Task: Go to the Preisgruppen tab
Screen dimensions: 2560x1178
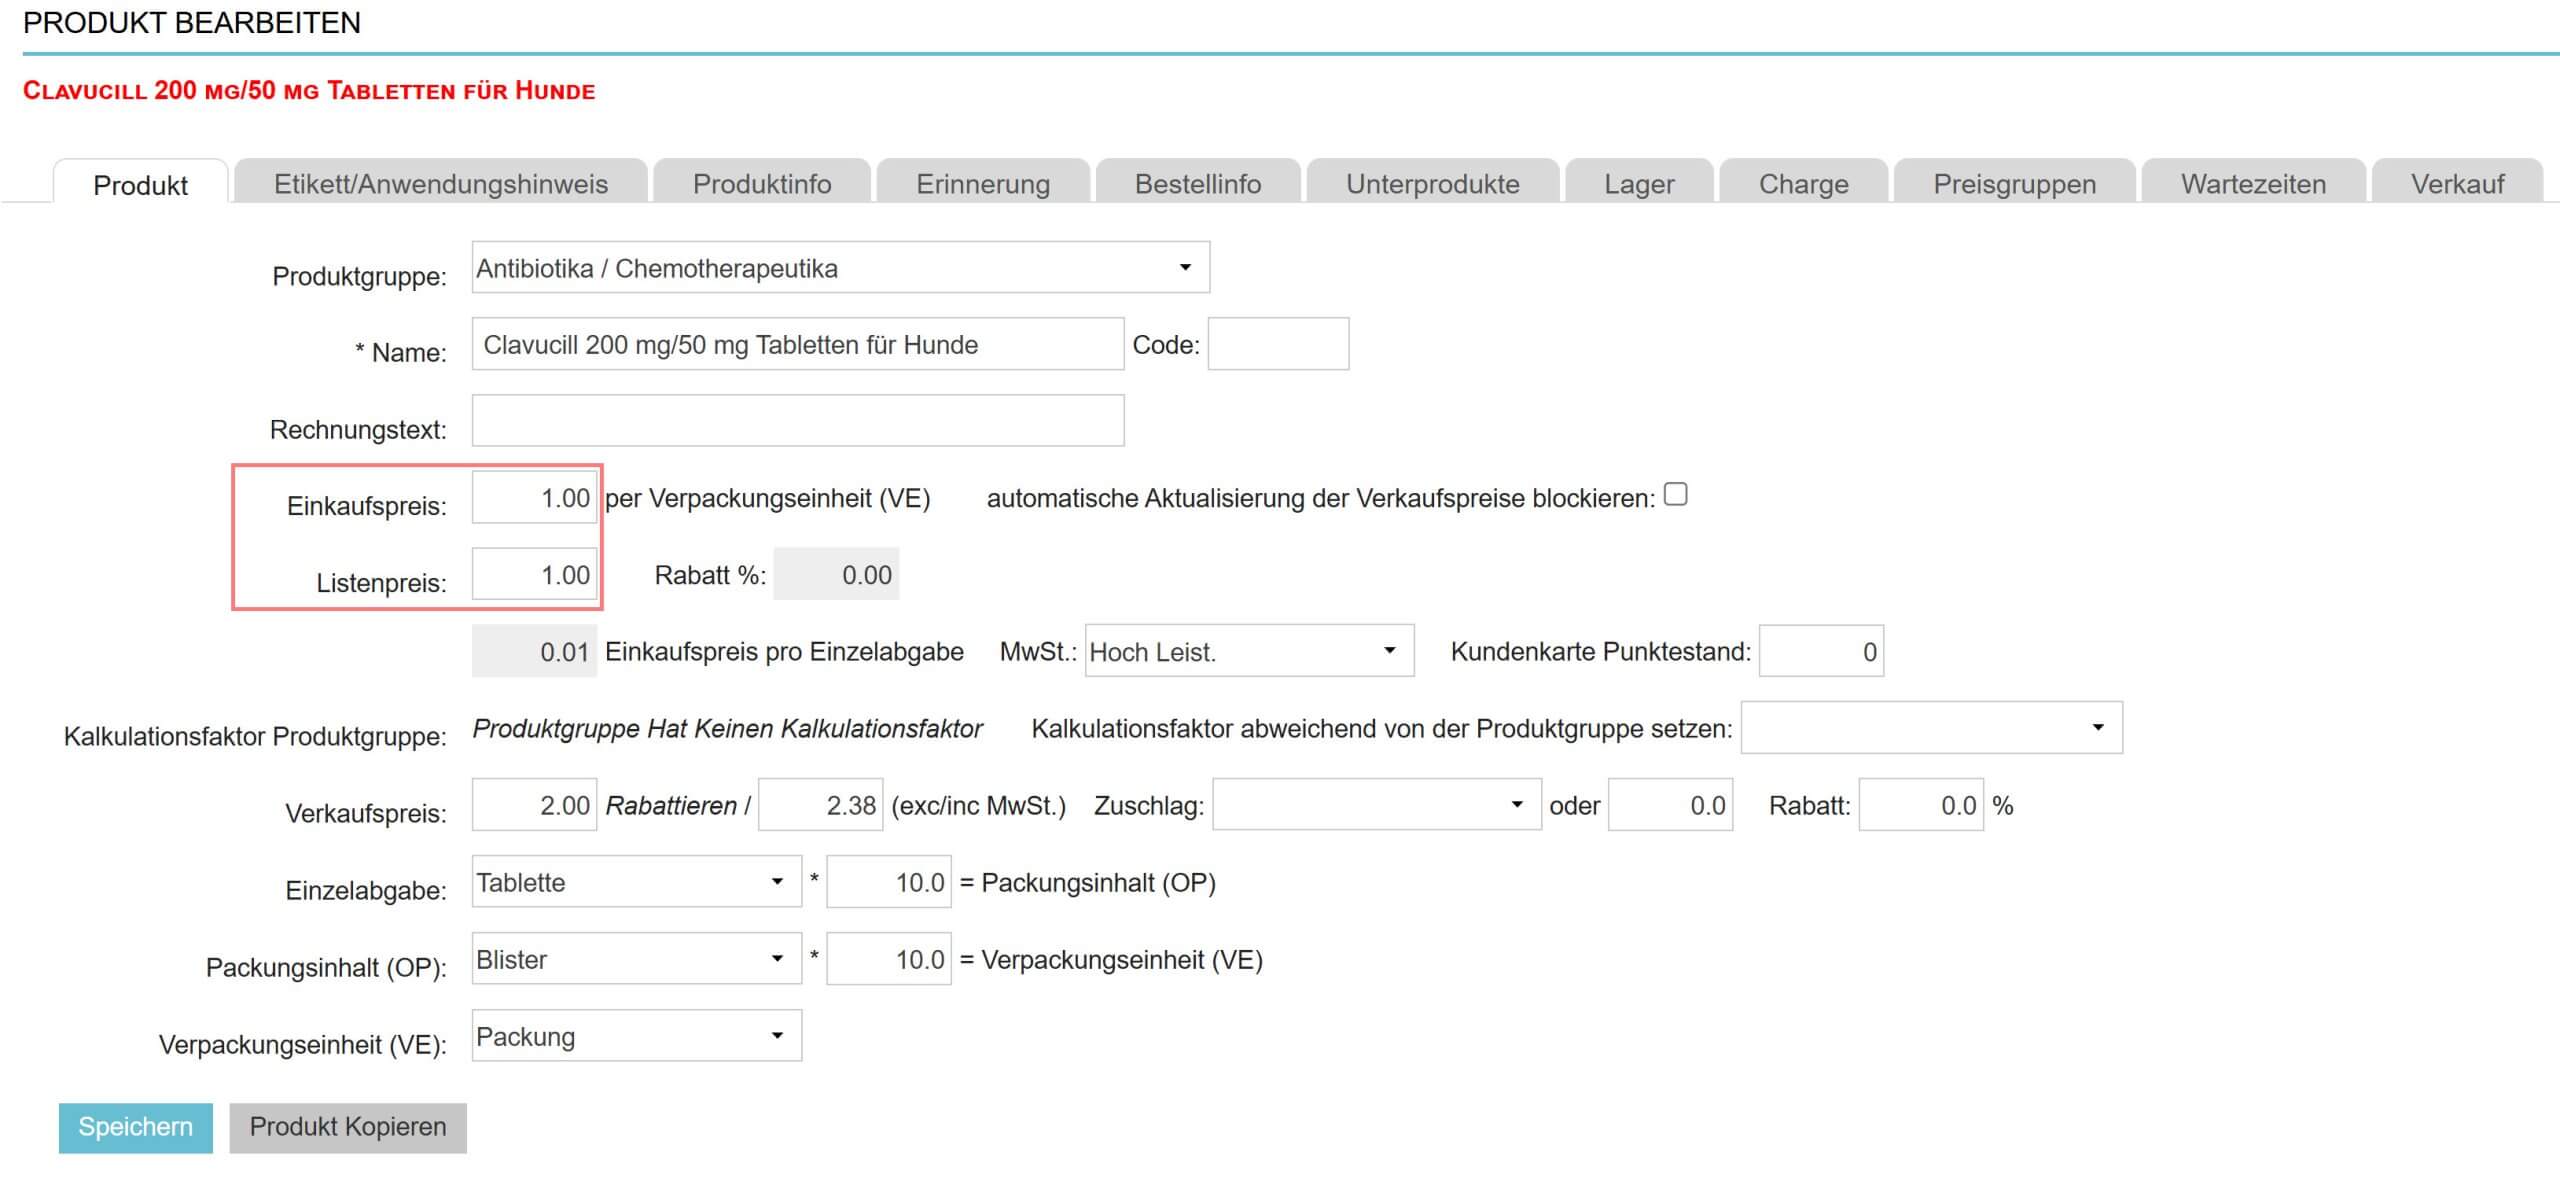Action: coord(2014,184)
